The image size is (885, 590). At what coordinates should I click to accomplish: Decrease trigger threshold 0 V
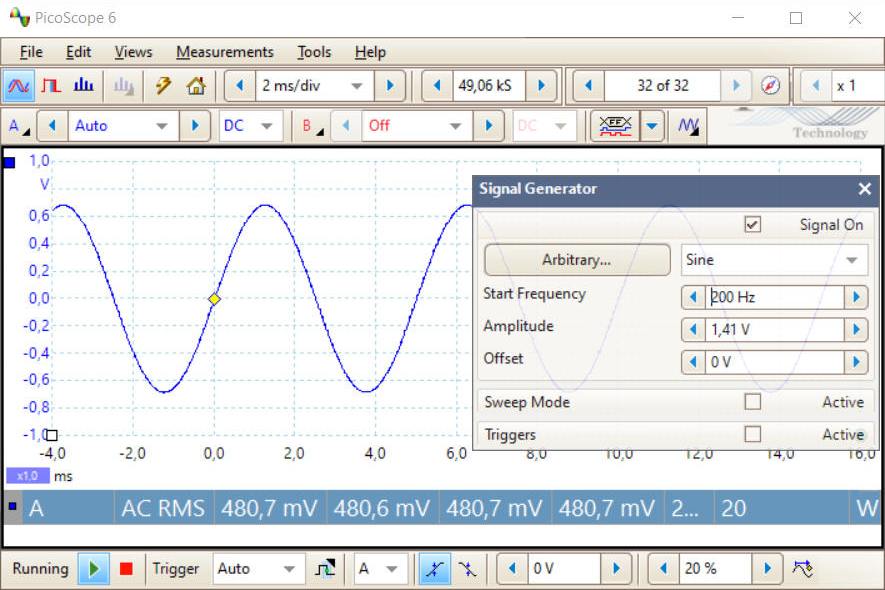coord(512,569)
